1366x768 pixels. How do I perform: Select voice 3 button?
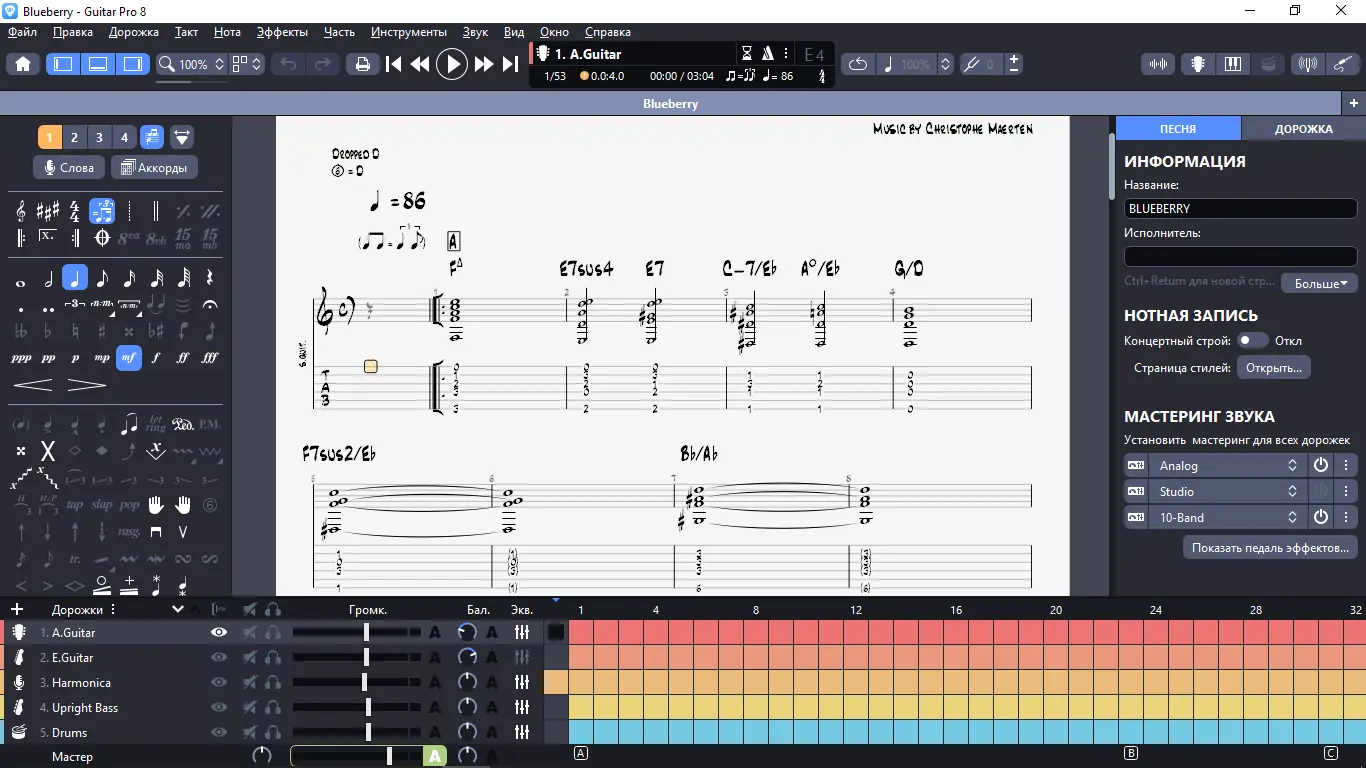[99, 137]
